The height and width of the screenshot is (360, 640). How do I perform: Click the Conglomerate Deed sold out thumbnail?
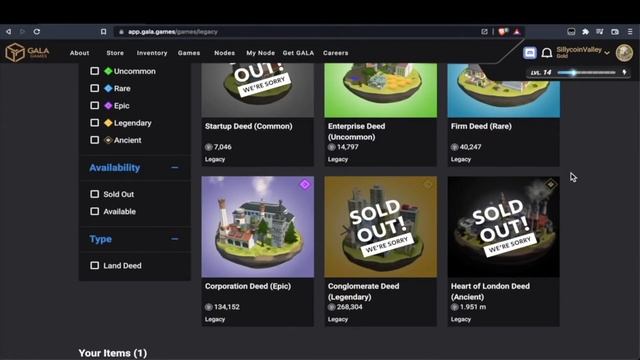380,227
